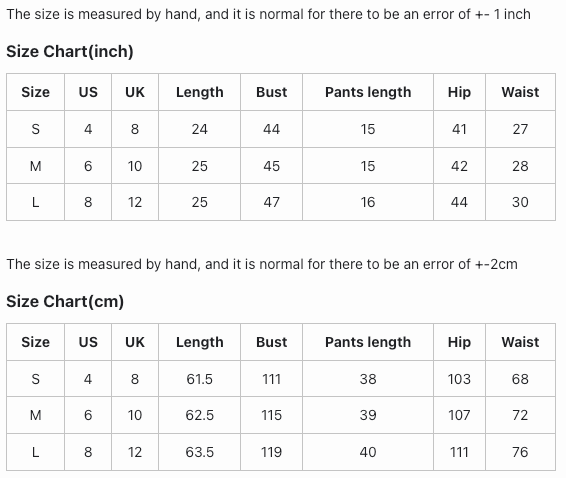Viewport: 566px width, 478px height.
Task: Click the Size Chart(inch) heading
Action: 70,52
